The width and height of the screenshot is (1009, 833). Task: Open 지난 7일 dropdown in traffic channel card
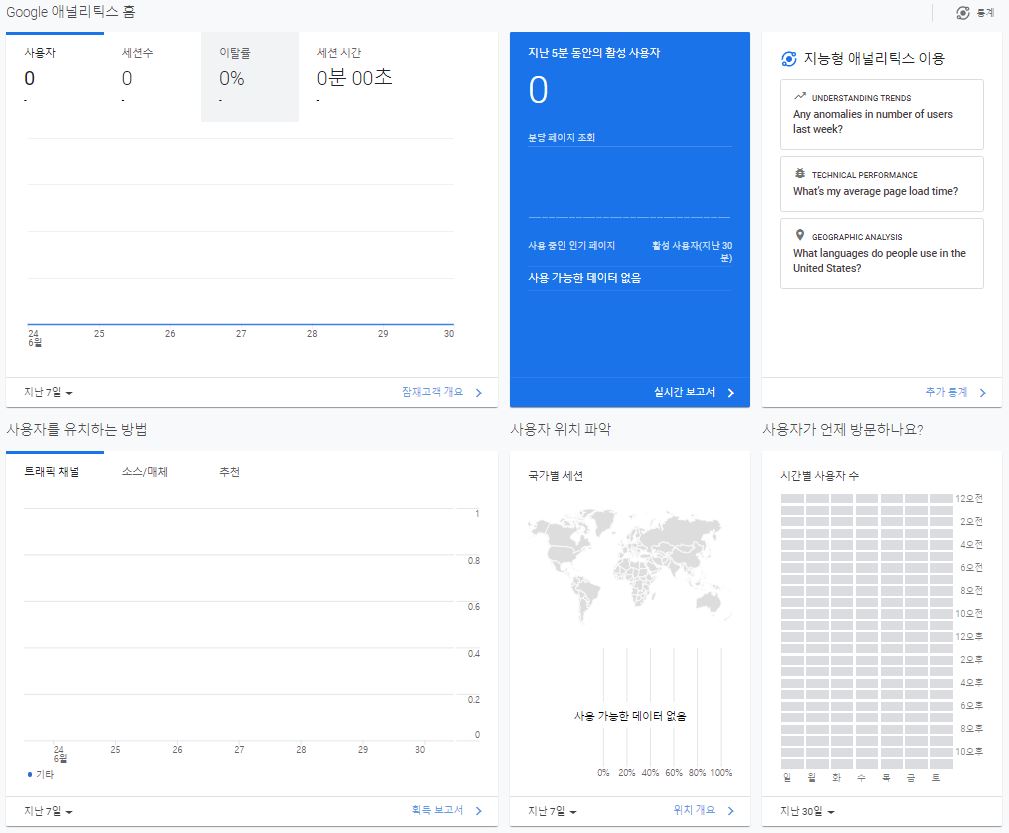48,811
